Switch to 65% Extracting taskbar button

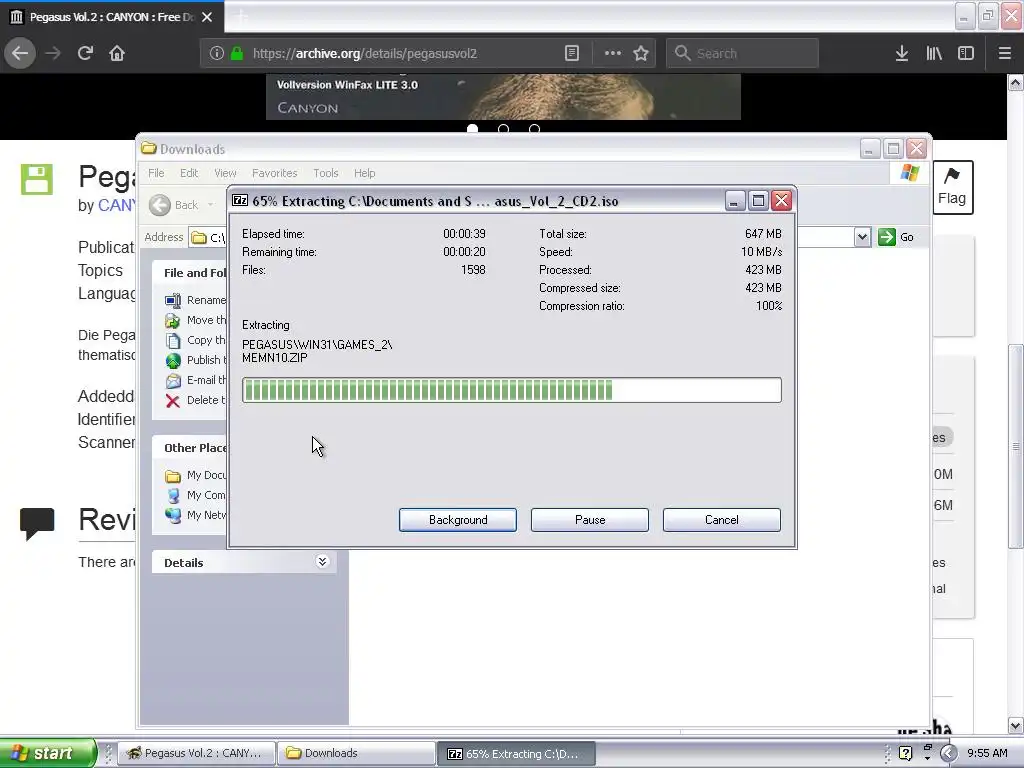(516, 753)
